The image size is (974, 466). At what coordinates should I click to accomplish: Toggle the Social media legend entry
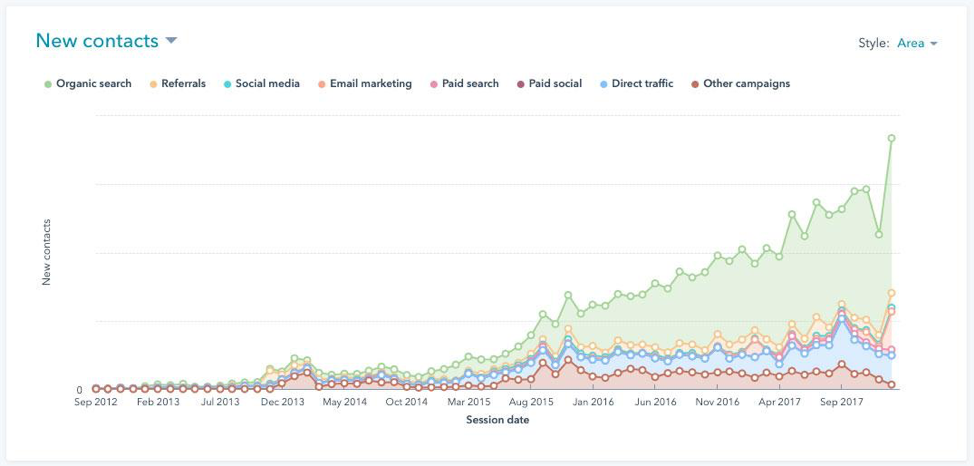pos(267,84)
